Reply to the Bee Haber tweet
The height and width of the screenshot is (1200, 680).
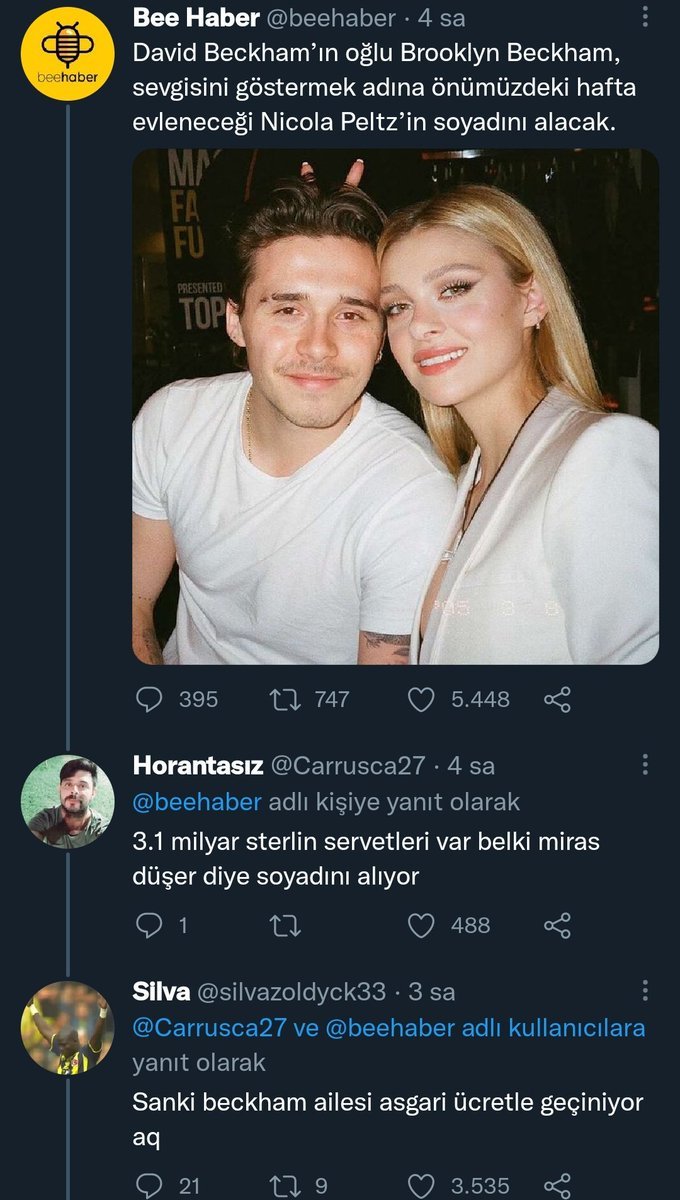click(x=148, y=699)
